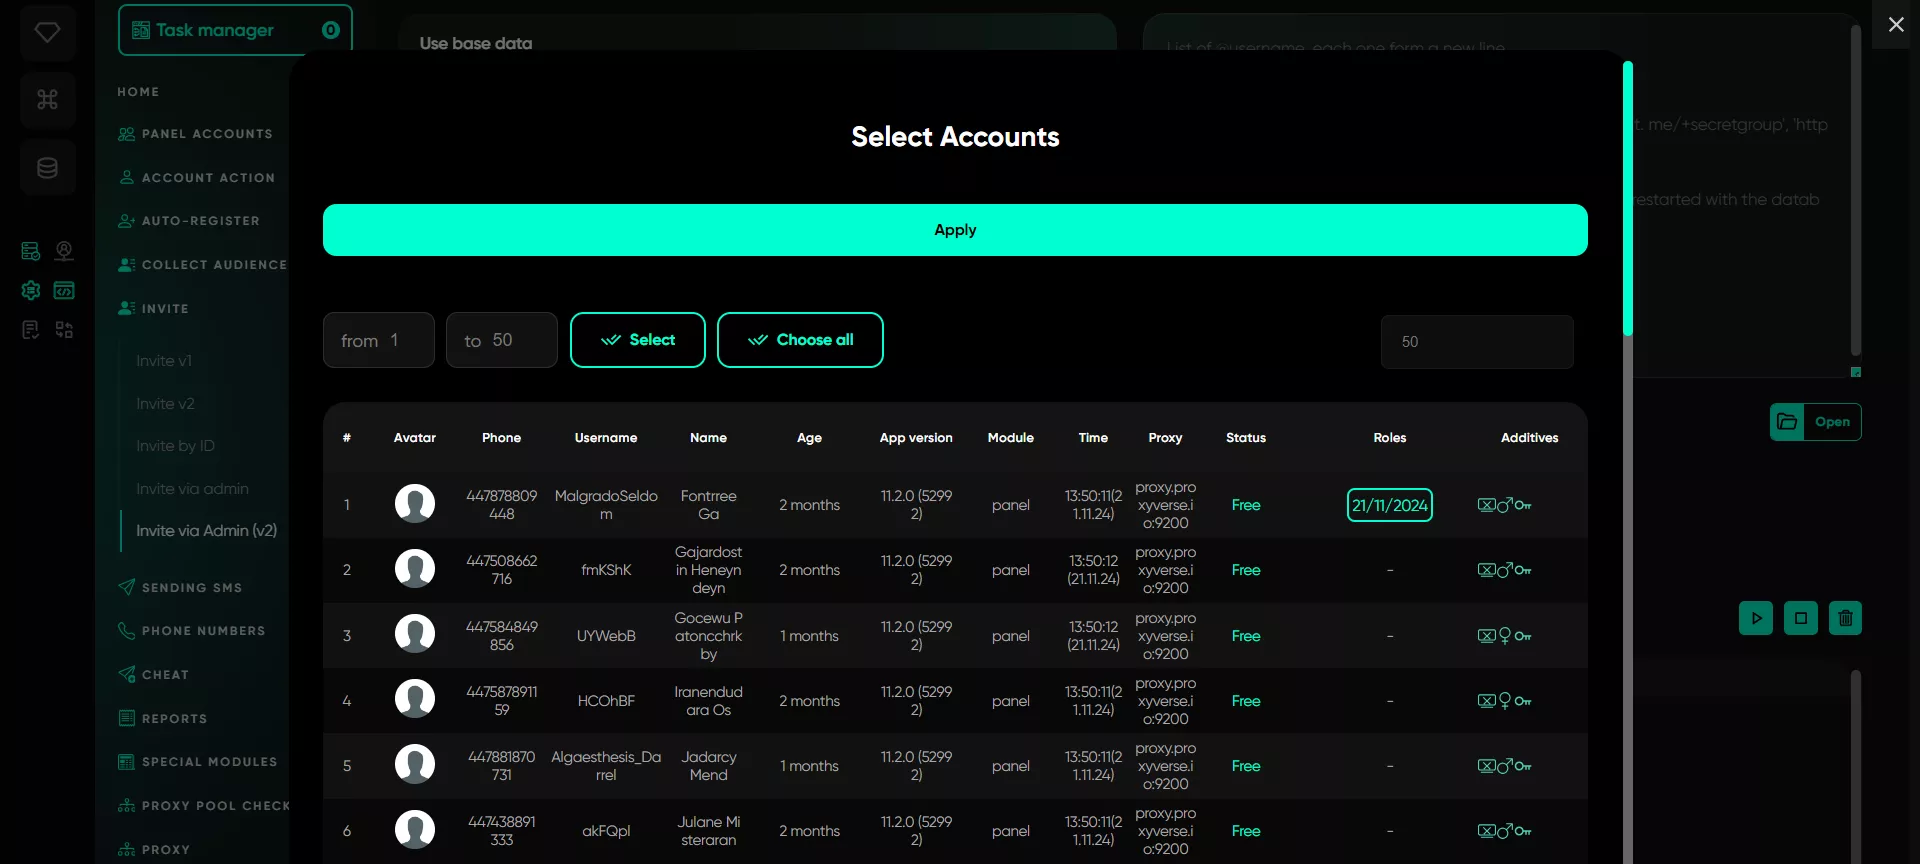Expand the Collect Audience section
The image size is (1920, 864).
[203, 264]
